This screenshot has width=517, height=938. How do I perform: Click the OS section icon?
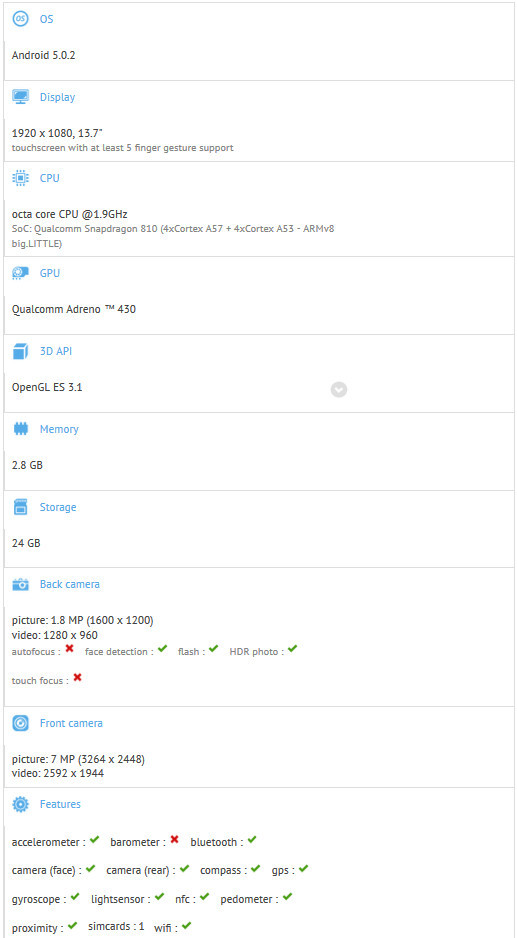[20, 19]
